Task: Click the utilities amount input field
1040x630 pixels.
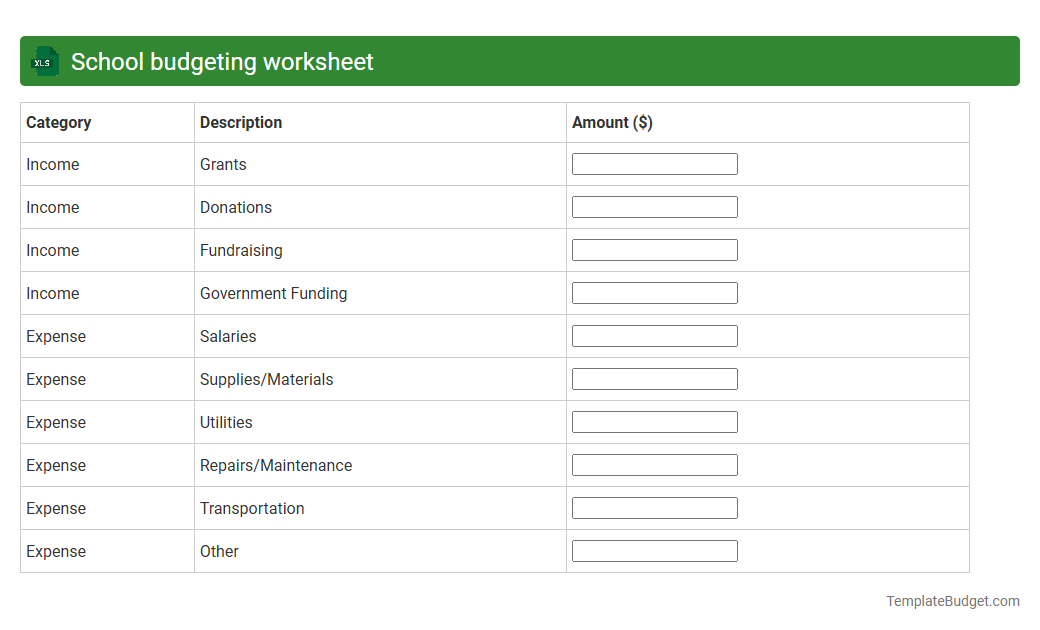Action: (654, 421)
